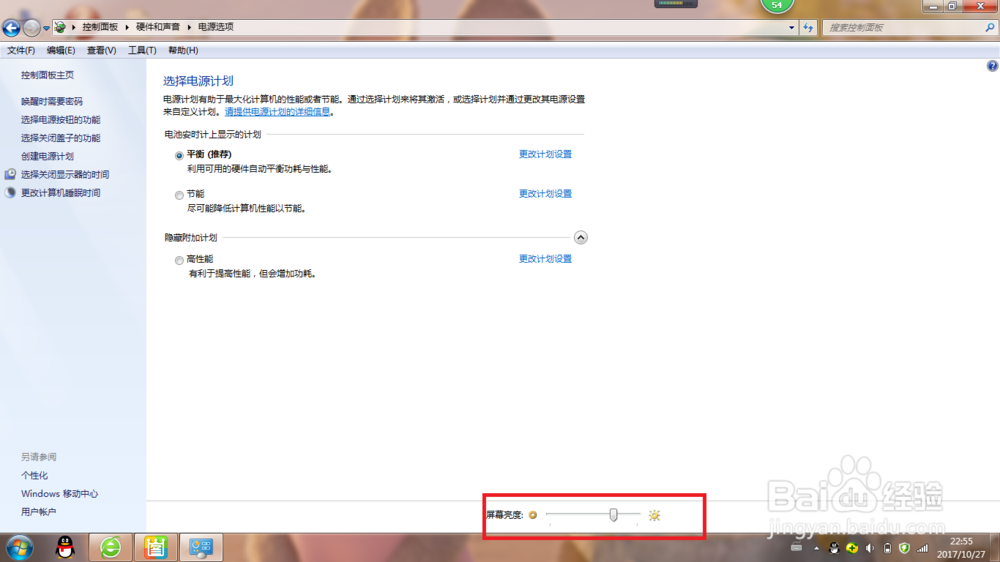Expand arrow after 硬件和声音 breadcrumb
Viewport: 1000px width, 562px height.
point(189,27)
